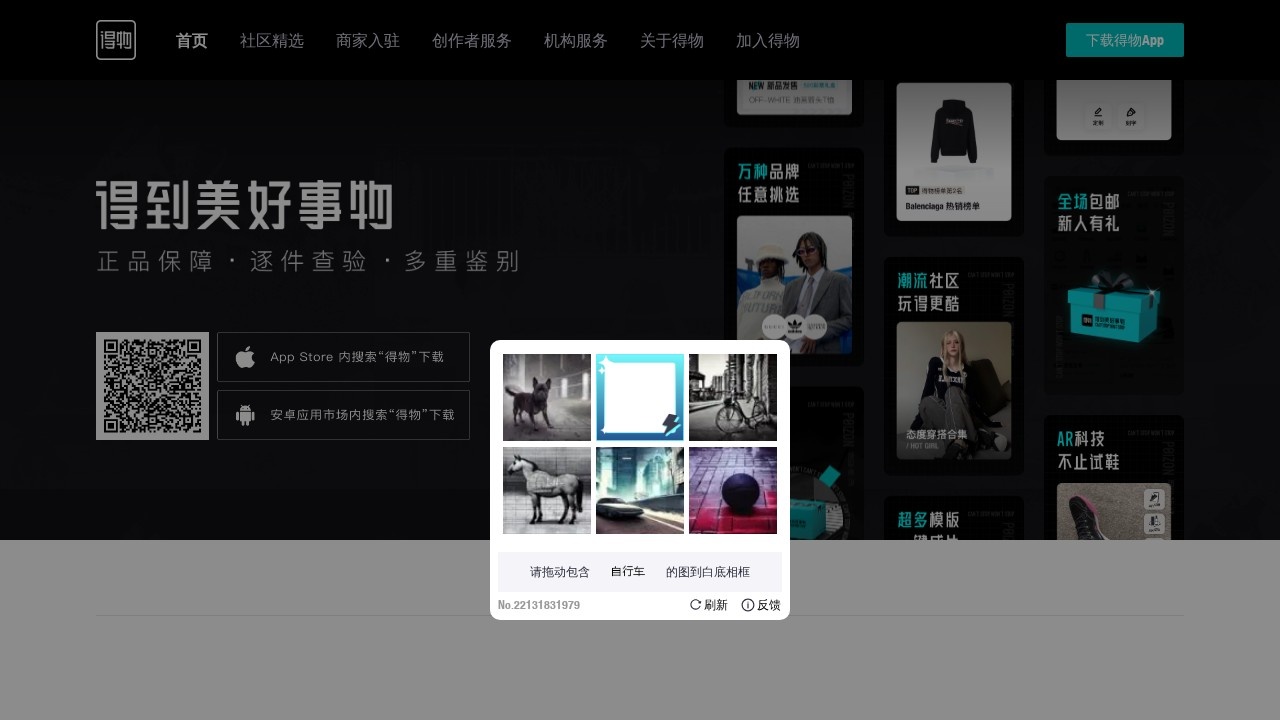Select 关于得物 from the navigation
The image size is (1280, 720).
click(671, 41)
